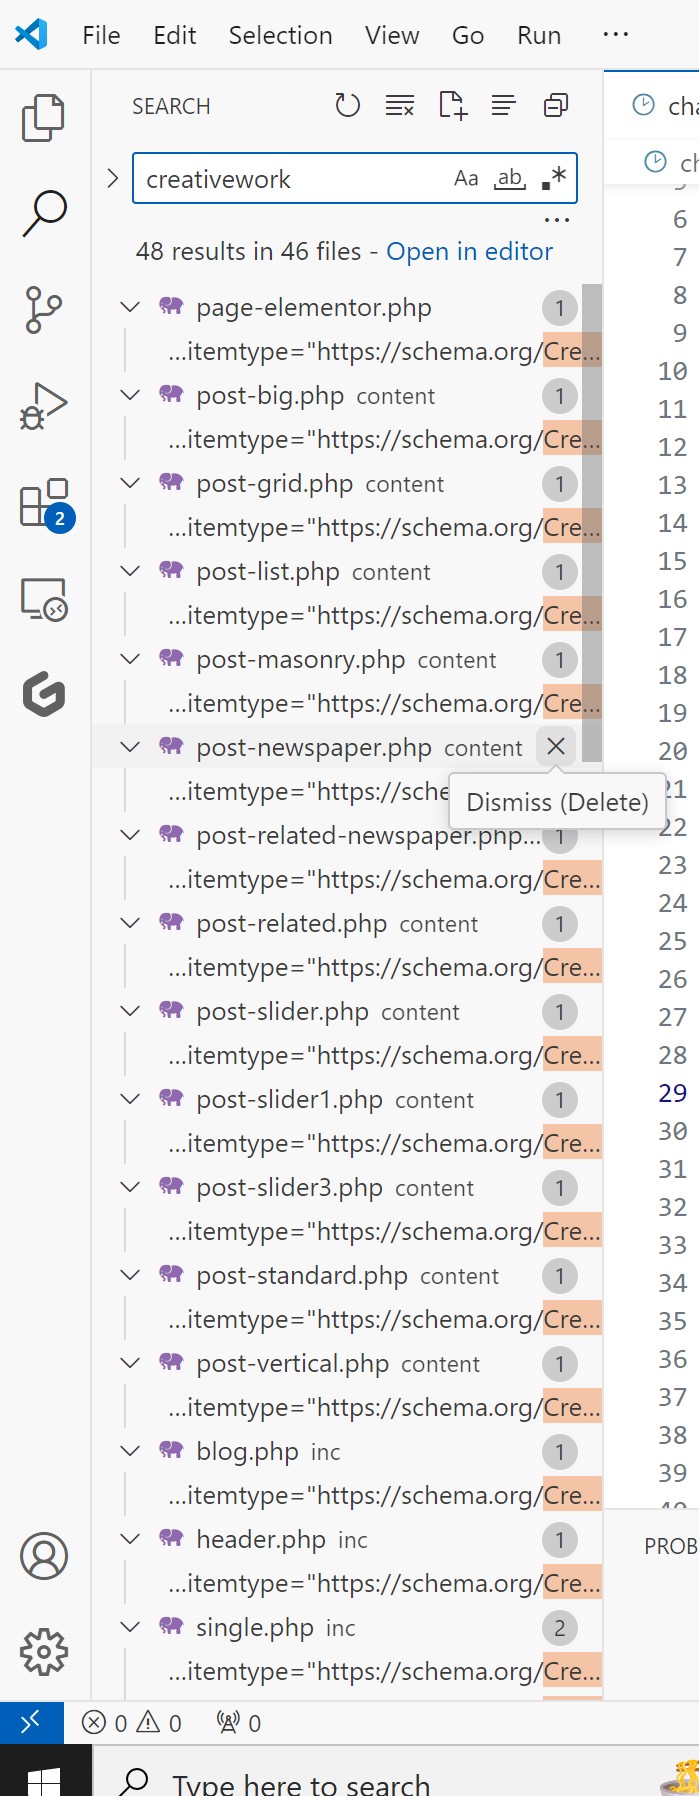This screenshot has height=1796, width=699.
Task: Click the Clear Search Results icon
Action: click(x=400, y=105)
